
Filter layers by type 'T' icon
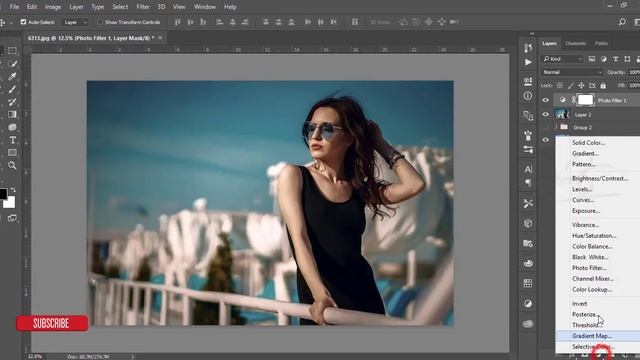(x=616, y=59)
